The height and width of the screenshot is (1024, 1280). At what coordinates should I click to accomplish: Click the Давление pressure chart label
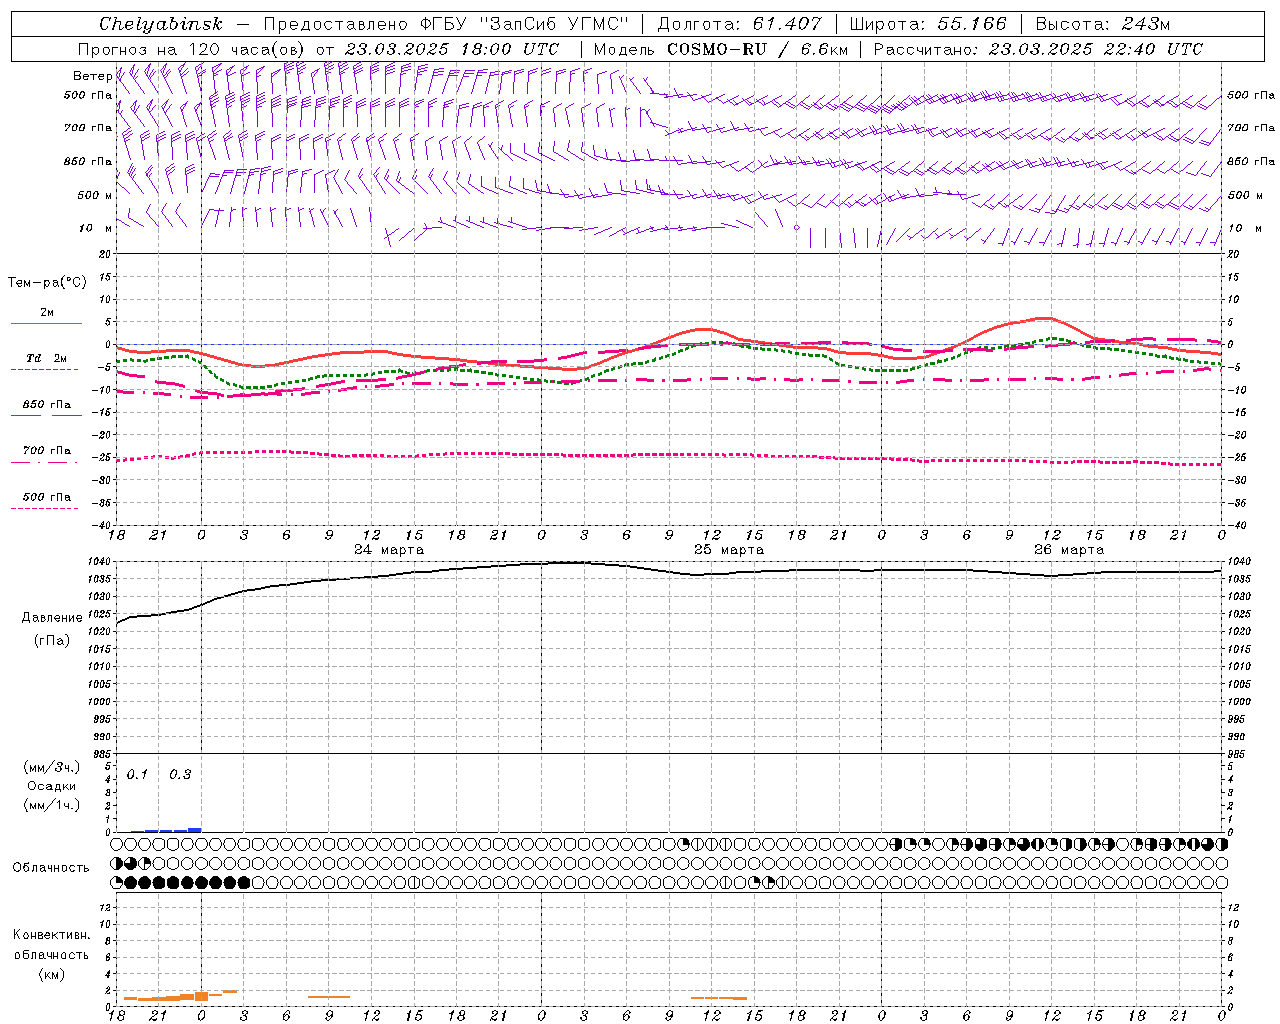point(52,618)
